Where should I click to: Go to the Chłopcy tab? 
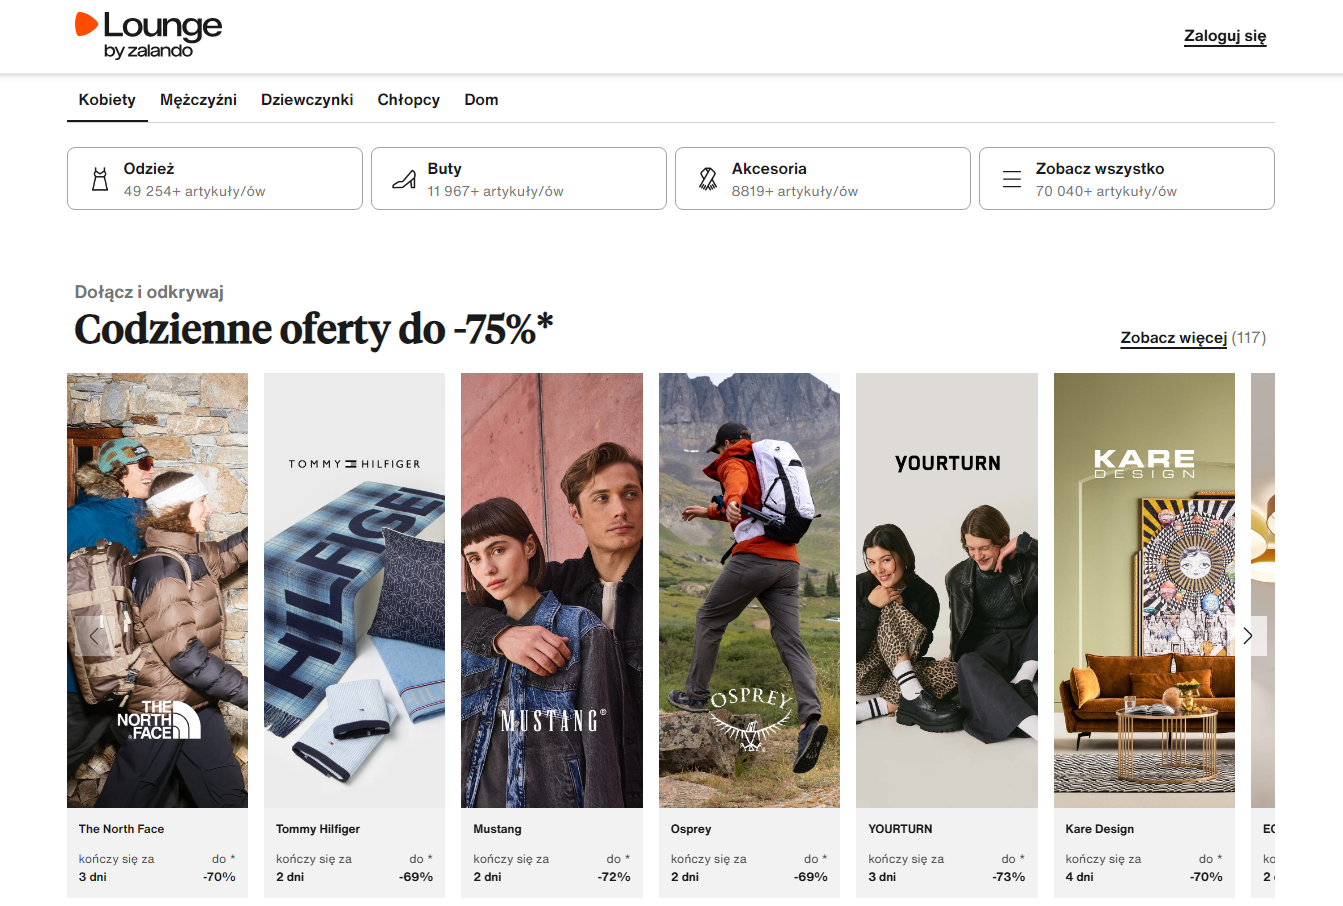[x=408, y=100]
